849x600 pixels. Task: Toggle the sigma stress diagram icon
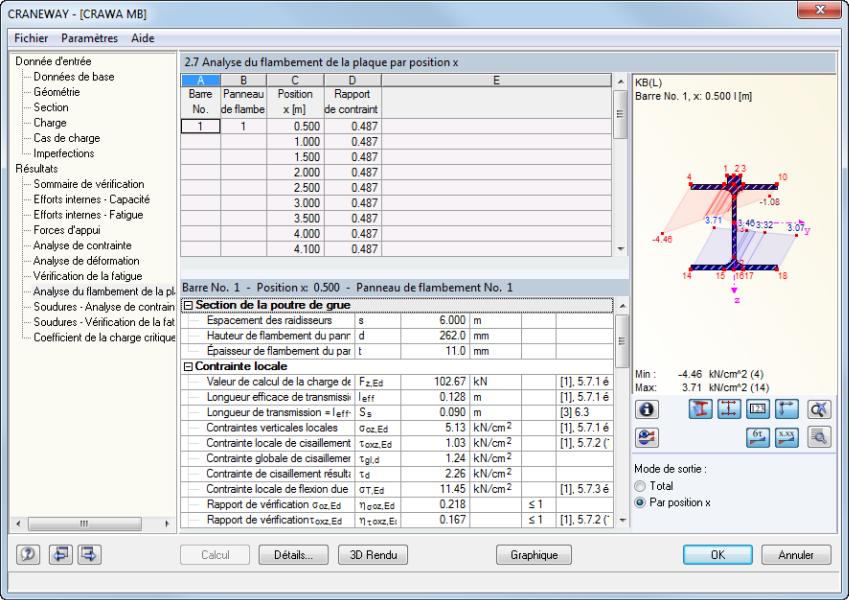[757, 438]
